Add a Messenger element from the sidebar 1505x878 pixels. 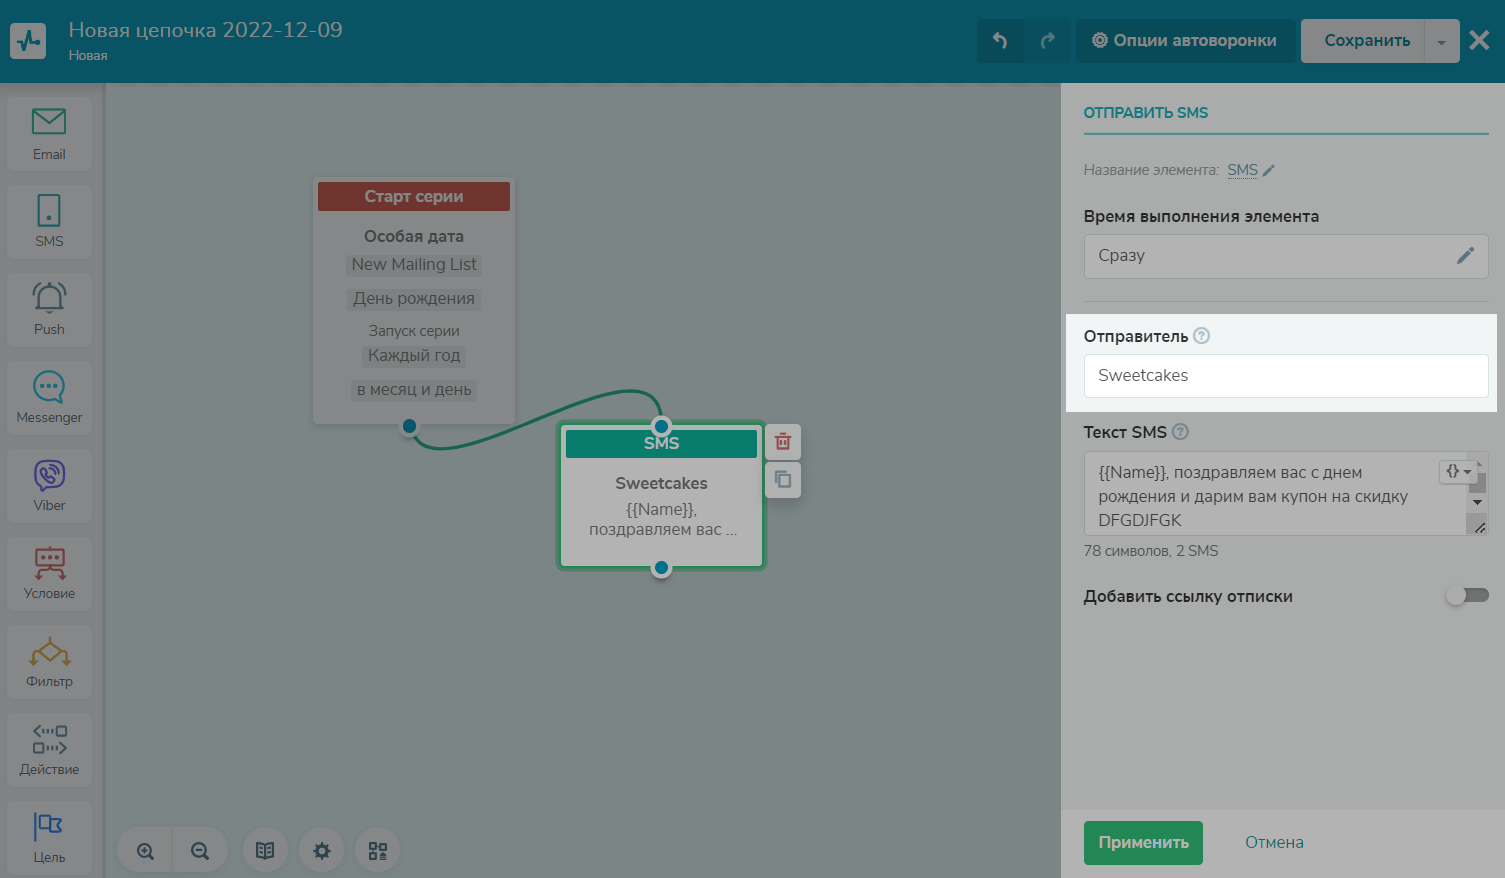click(x=49, y=398)
